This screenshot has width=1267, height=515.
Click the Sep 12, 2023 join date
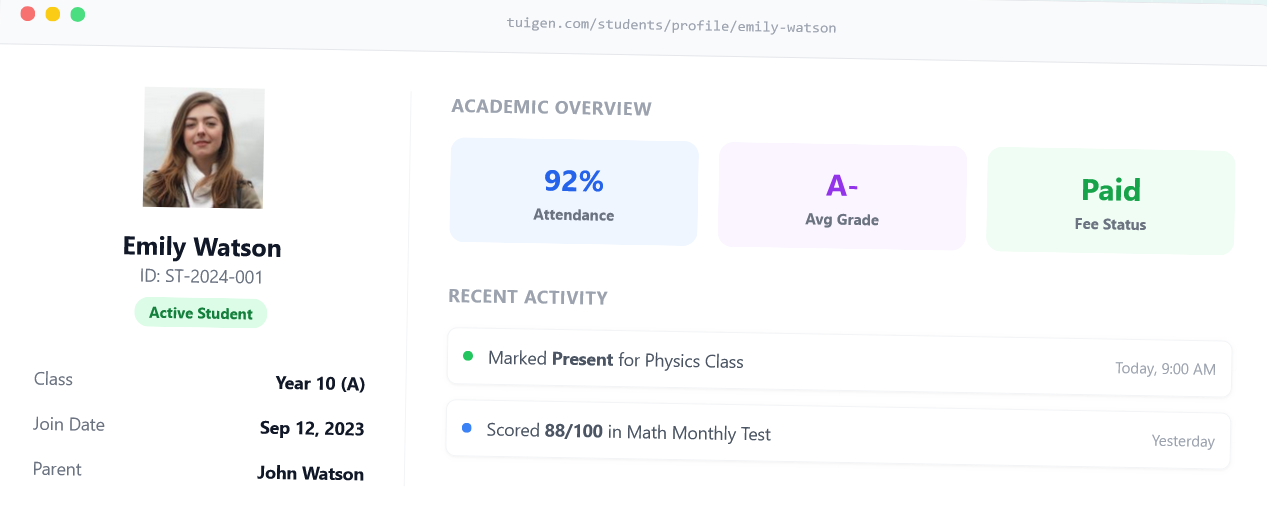point(312,429)
